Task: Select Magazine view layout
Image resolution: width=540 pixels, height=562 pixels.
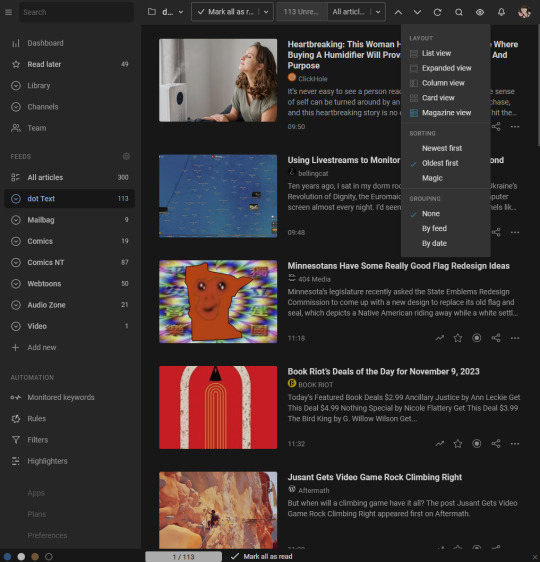Action: point(445,113)
